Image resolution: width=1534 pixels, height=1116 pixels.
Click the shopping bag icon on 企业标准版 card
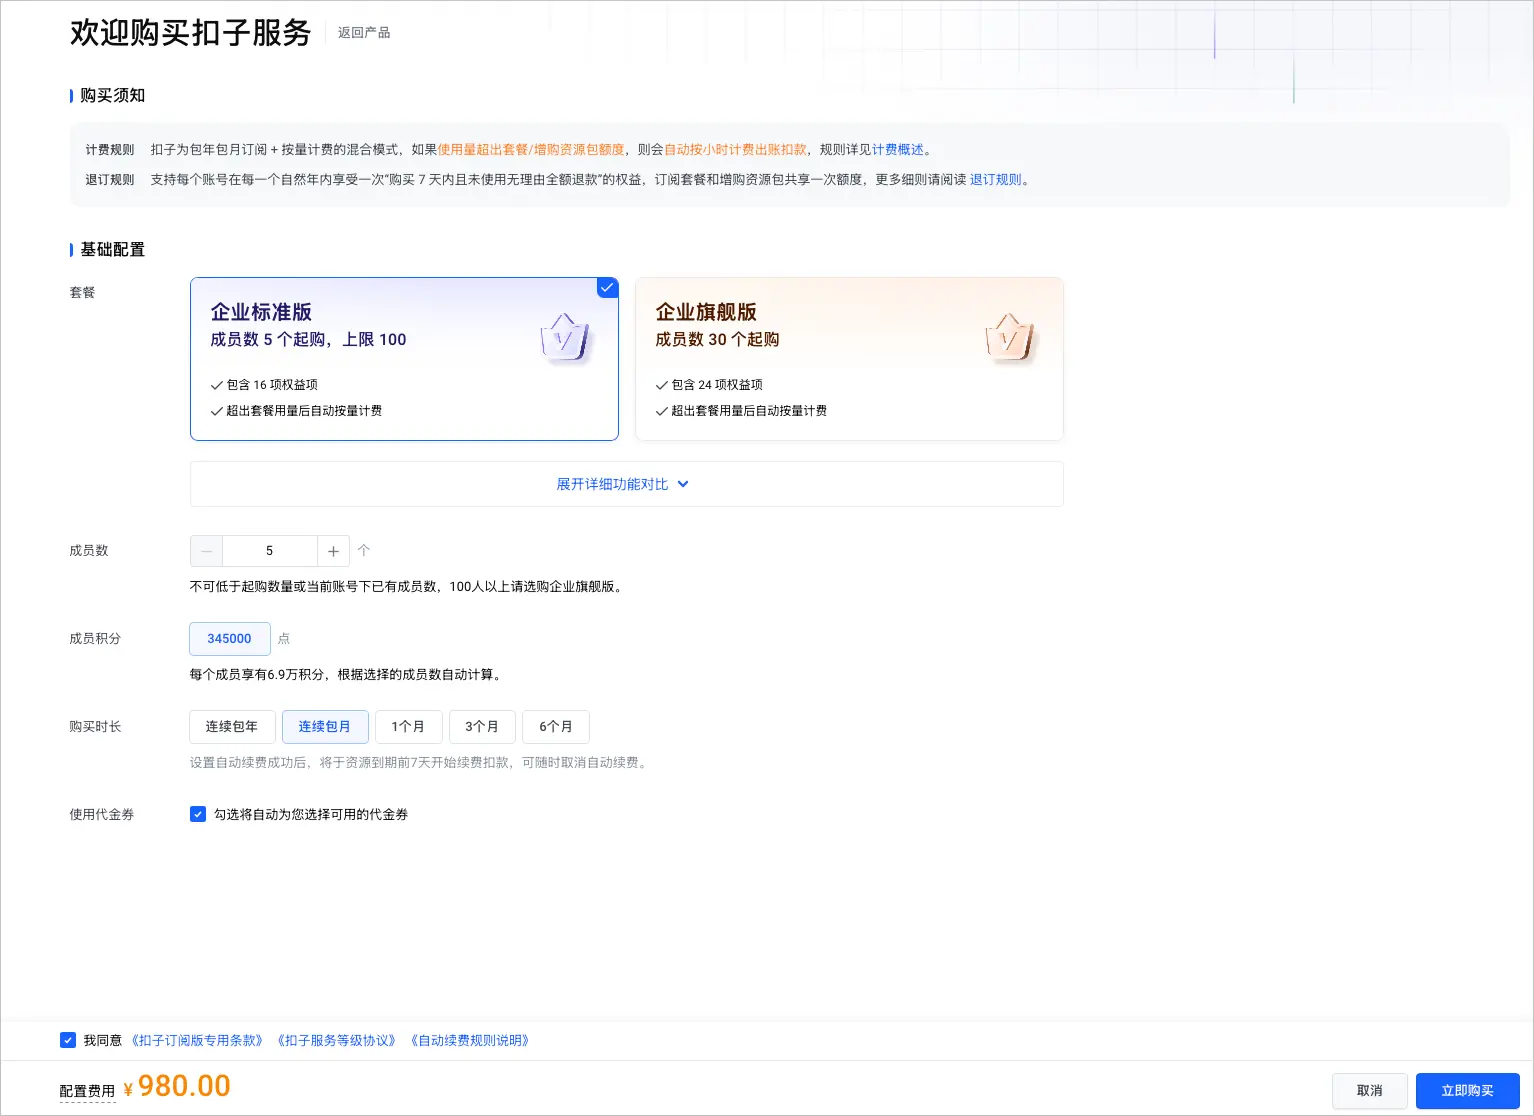point(565,338)
